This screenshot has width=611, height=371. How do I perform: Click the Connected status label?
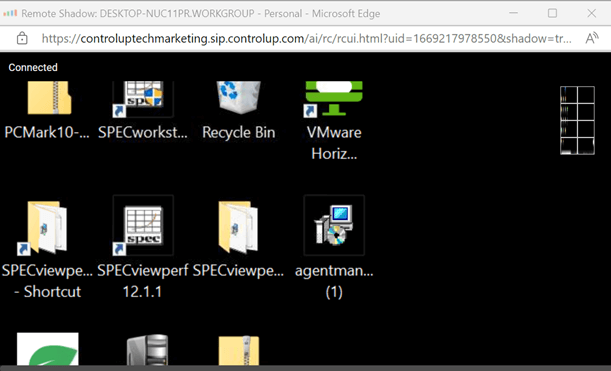[x=33, y=67]
